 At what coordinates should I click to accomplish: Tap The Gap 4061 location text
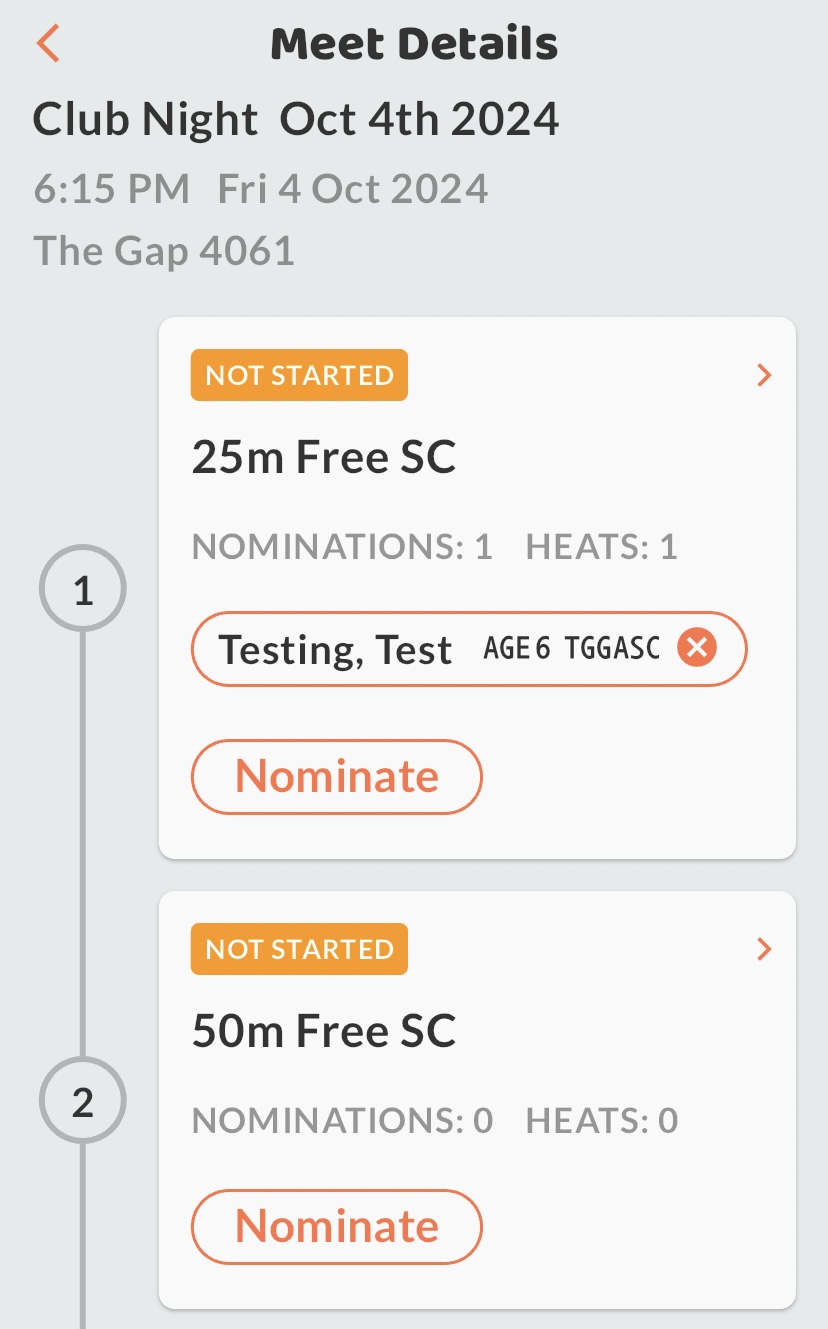[164, 250]
